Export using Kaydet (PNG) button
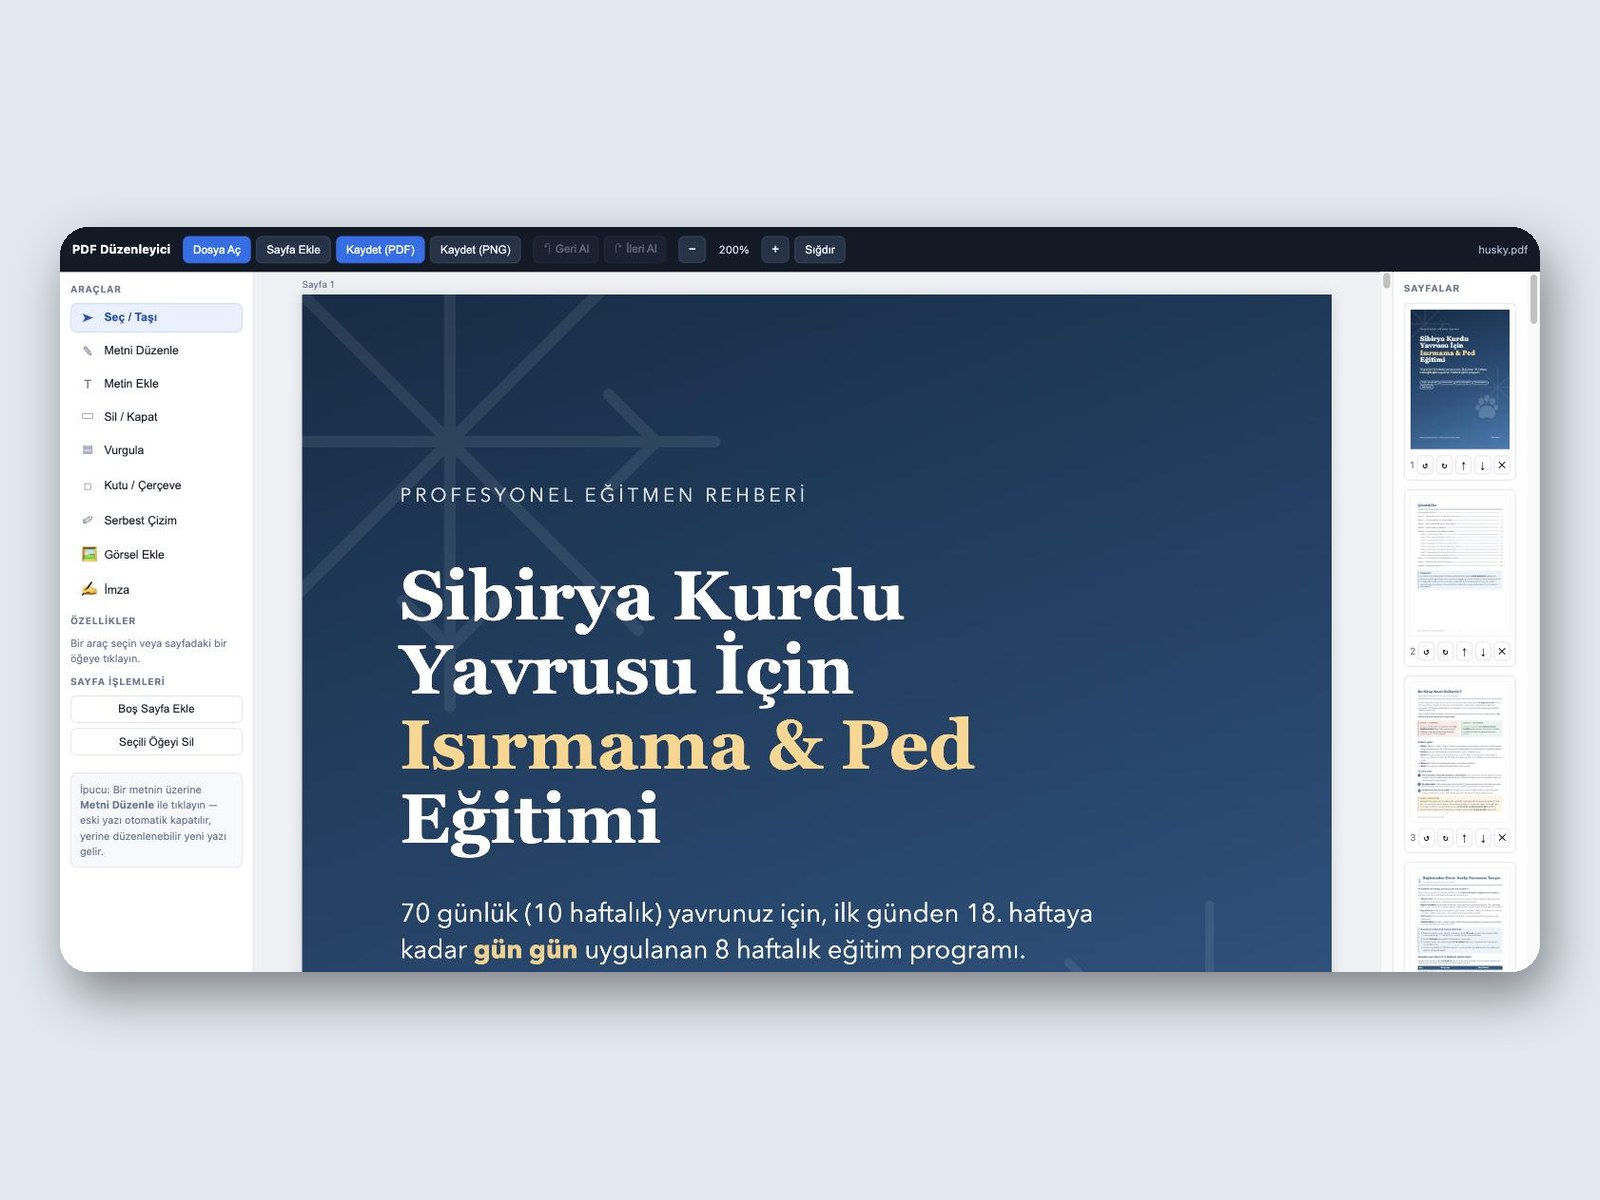The height and width of the screenshot is (1200, 1600). pos(475,250)
